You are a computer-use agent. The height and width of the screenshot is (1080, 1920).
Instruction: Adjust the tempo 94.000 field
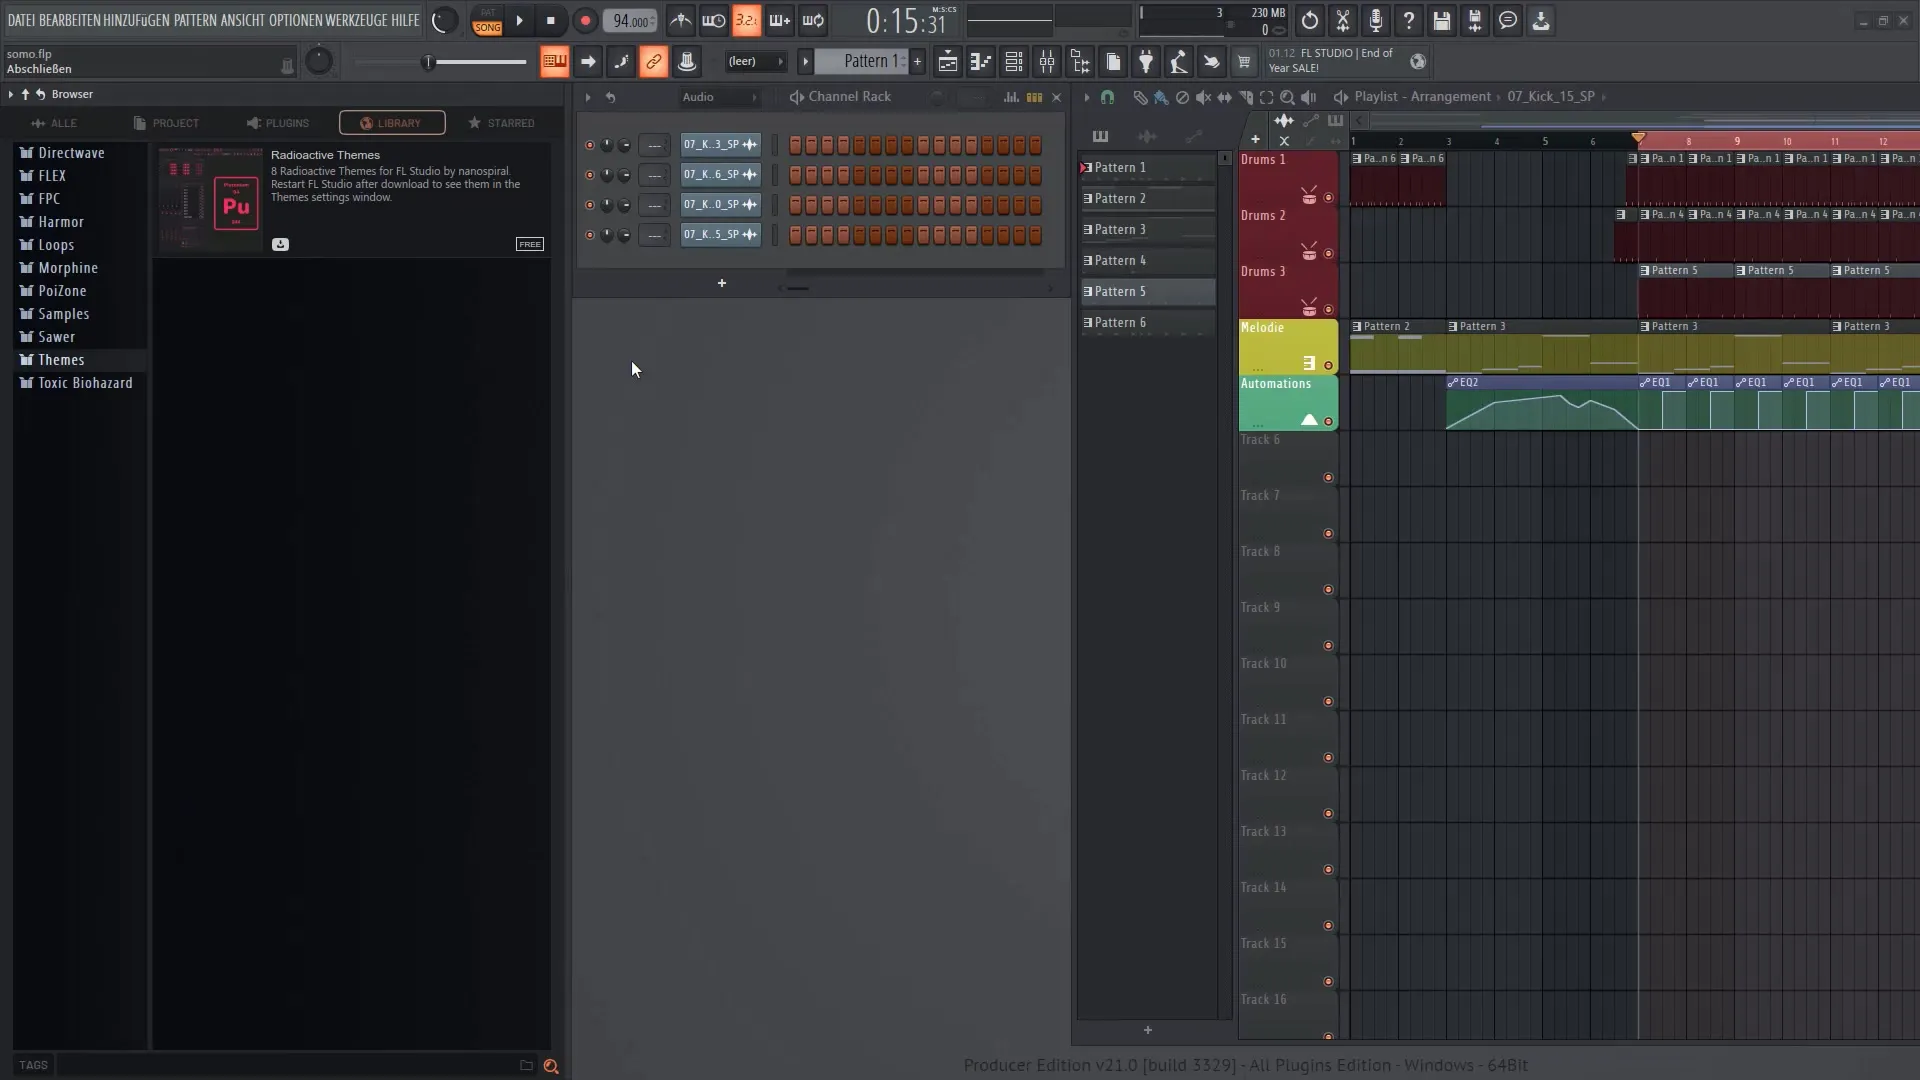[630, 21]
